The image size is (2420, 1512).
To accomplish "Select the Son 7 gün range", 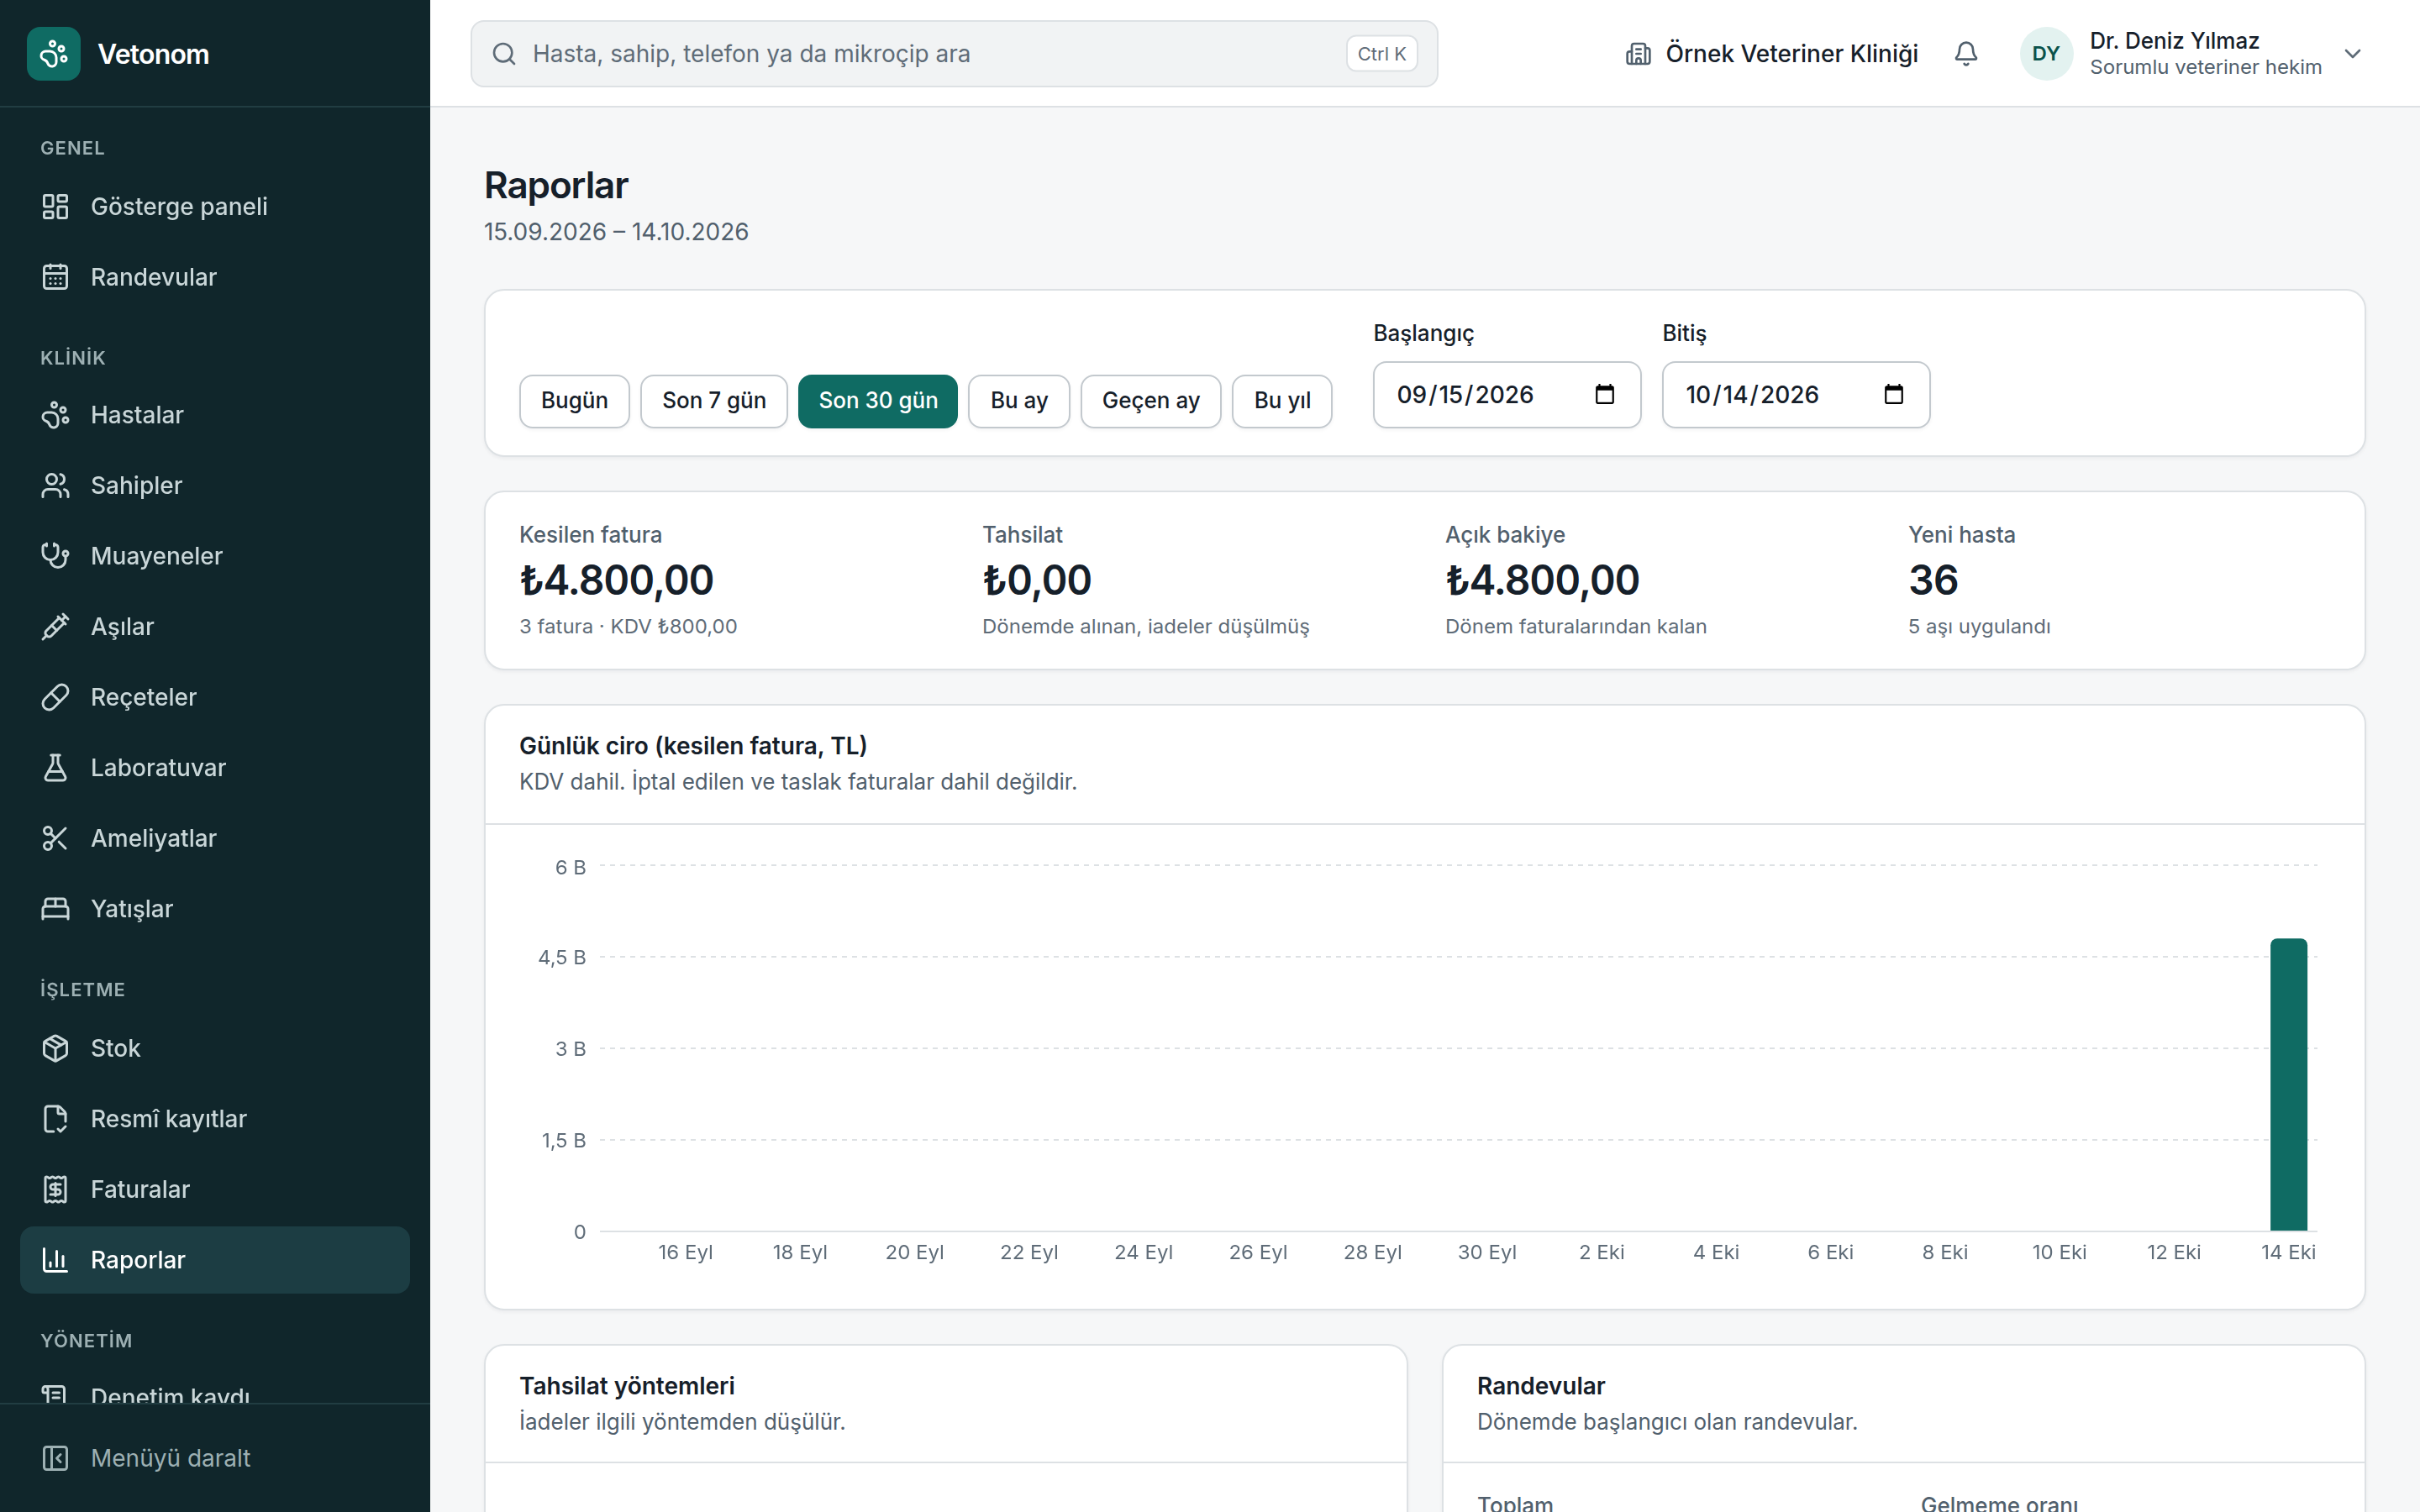I will [x=714, y=401].
